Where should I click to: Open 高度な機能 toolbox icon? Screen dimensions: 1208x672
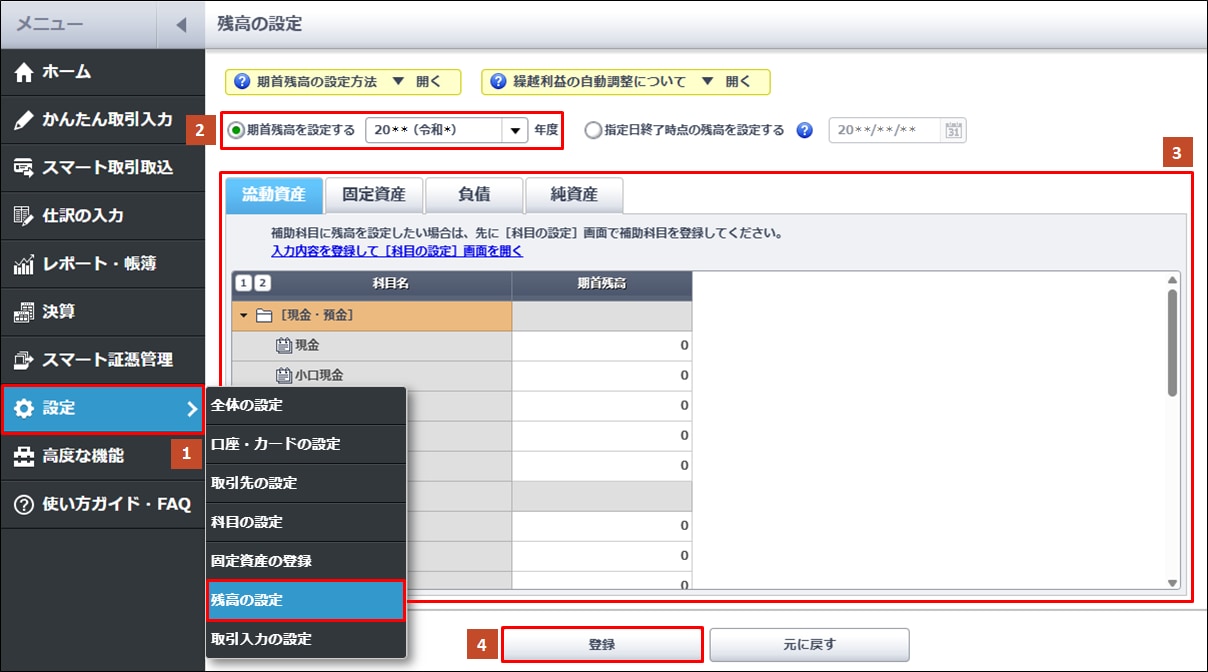(25, 456)
